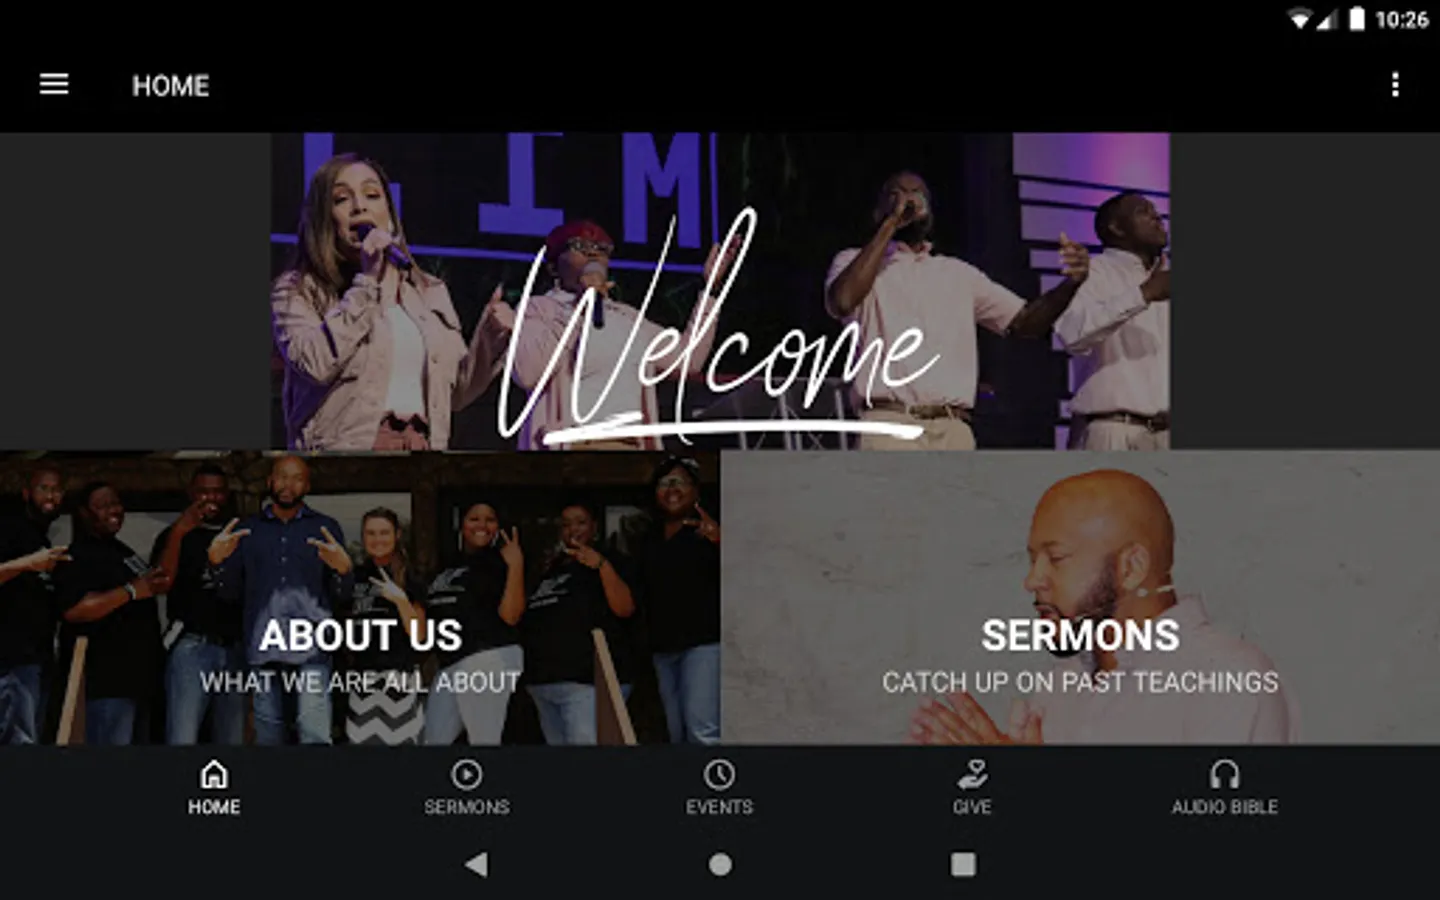
Task: Switch to the Sermons tab label
Action: click(467, 807)
